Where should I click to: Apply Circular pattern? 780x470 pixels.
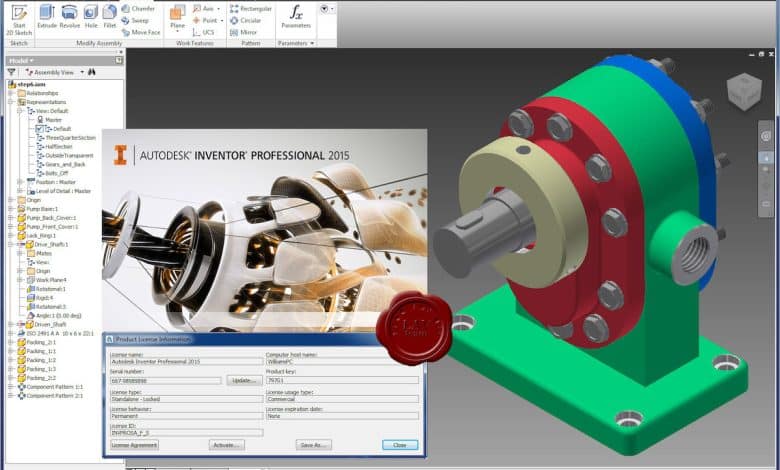pyautogui.click(x=245, y=20)
